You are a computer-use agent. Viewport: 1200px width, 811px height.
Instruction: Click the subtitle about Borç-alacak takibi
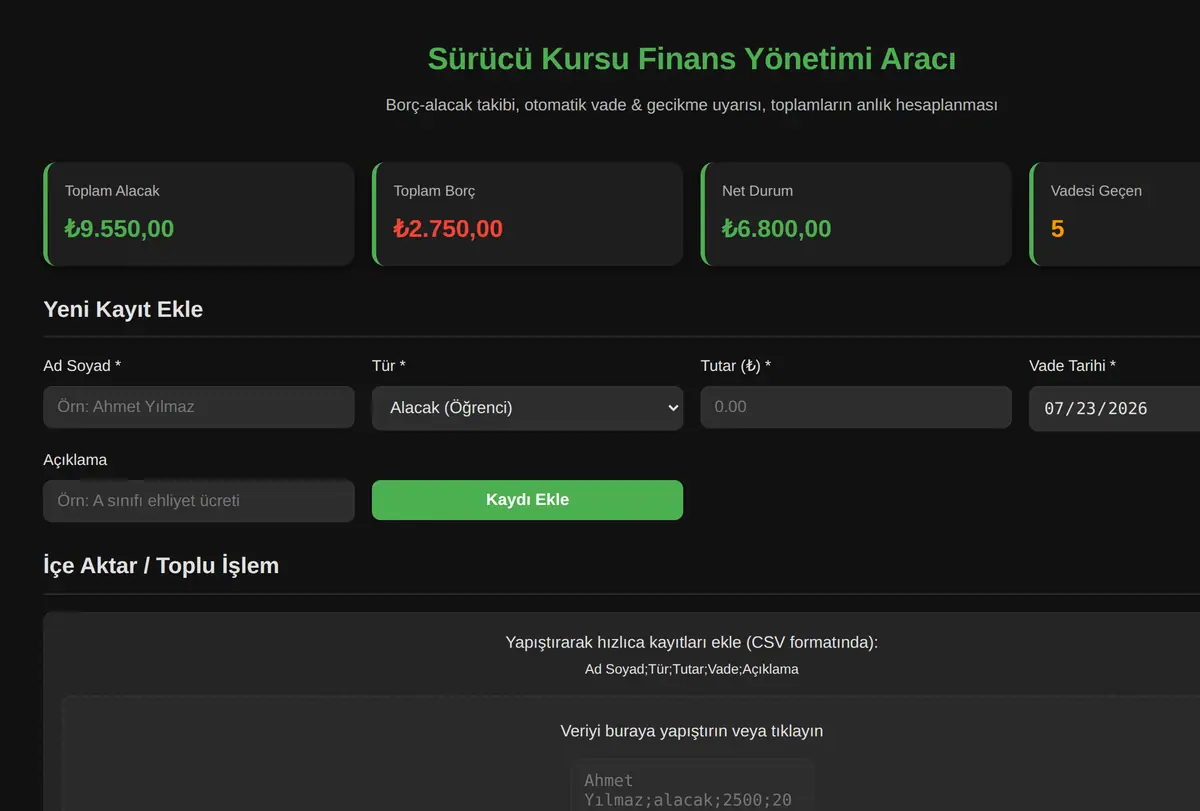click(692, 105)
